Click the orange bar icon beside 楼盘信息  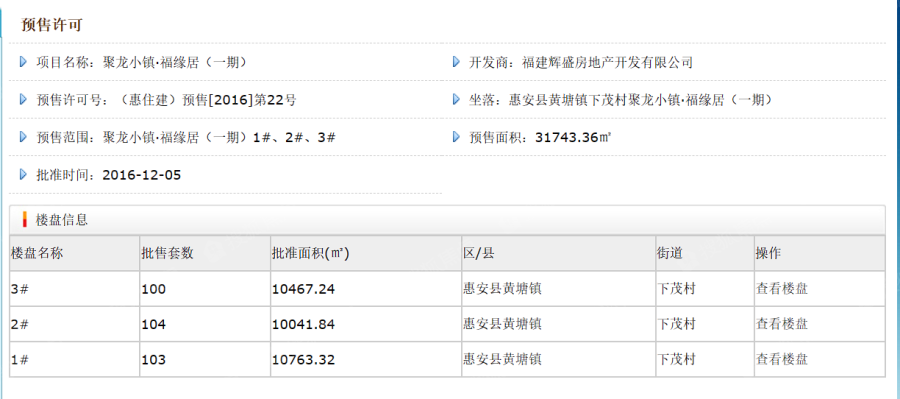pos(25,219)
